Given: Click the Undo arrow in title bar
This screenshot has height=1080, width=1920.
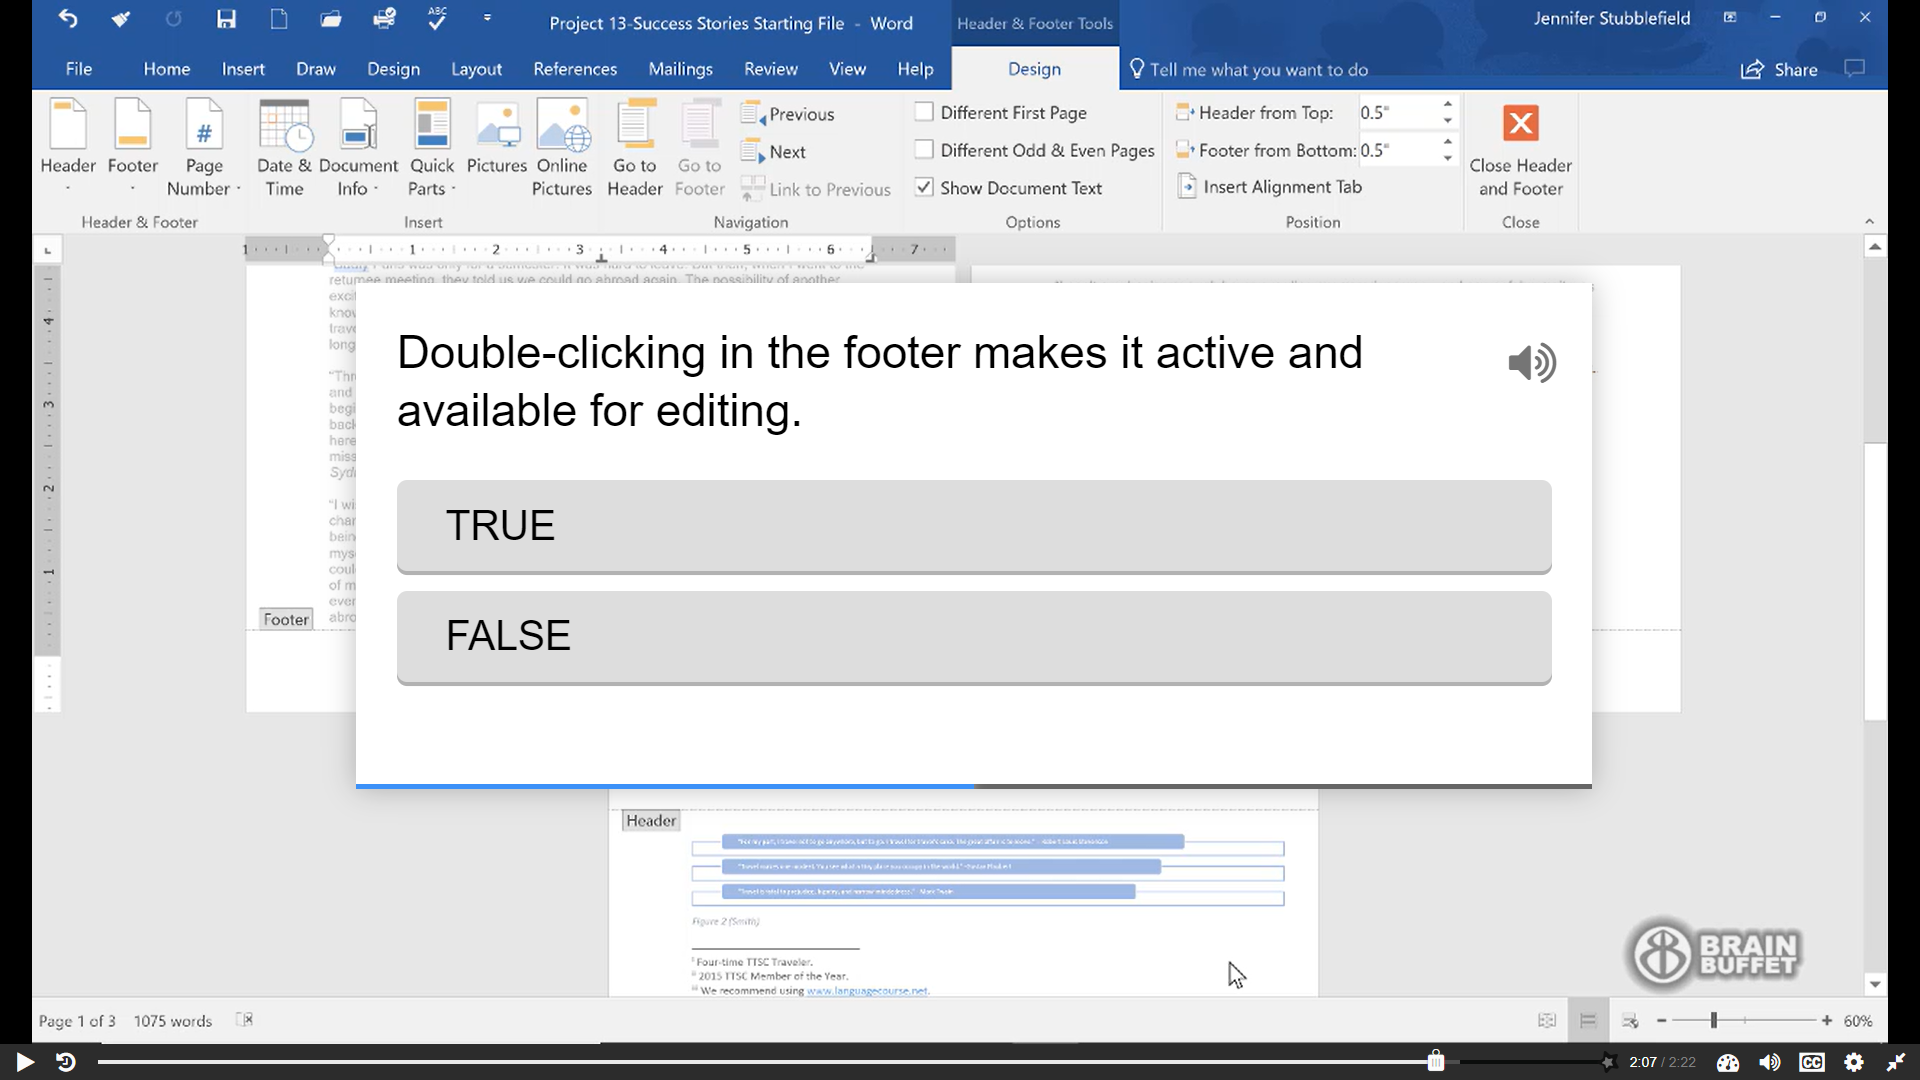Looking at the screenshot, I should (x=68, y=19).
